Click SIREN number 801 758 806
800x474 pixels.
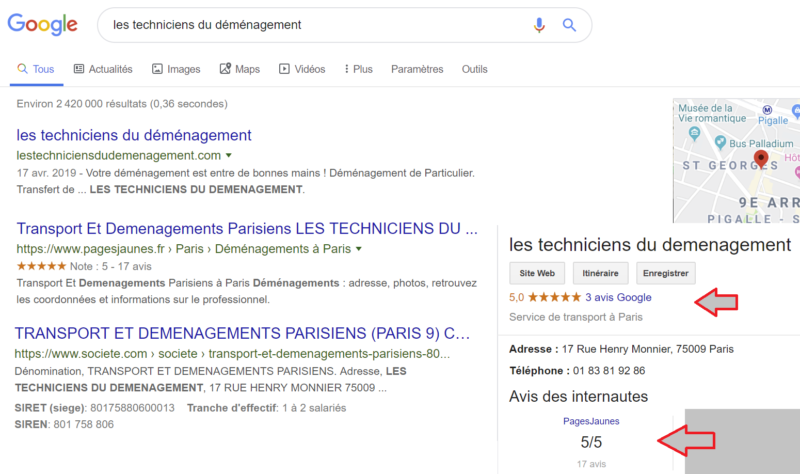click(84, 425)
